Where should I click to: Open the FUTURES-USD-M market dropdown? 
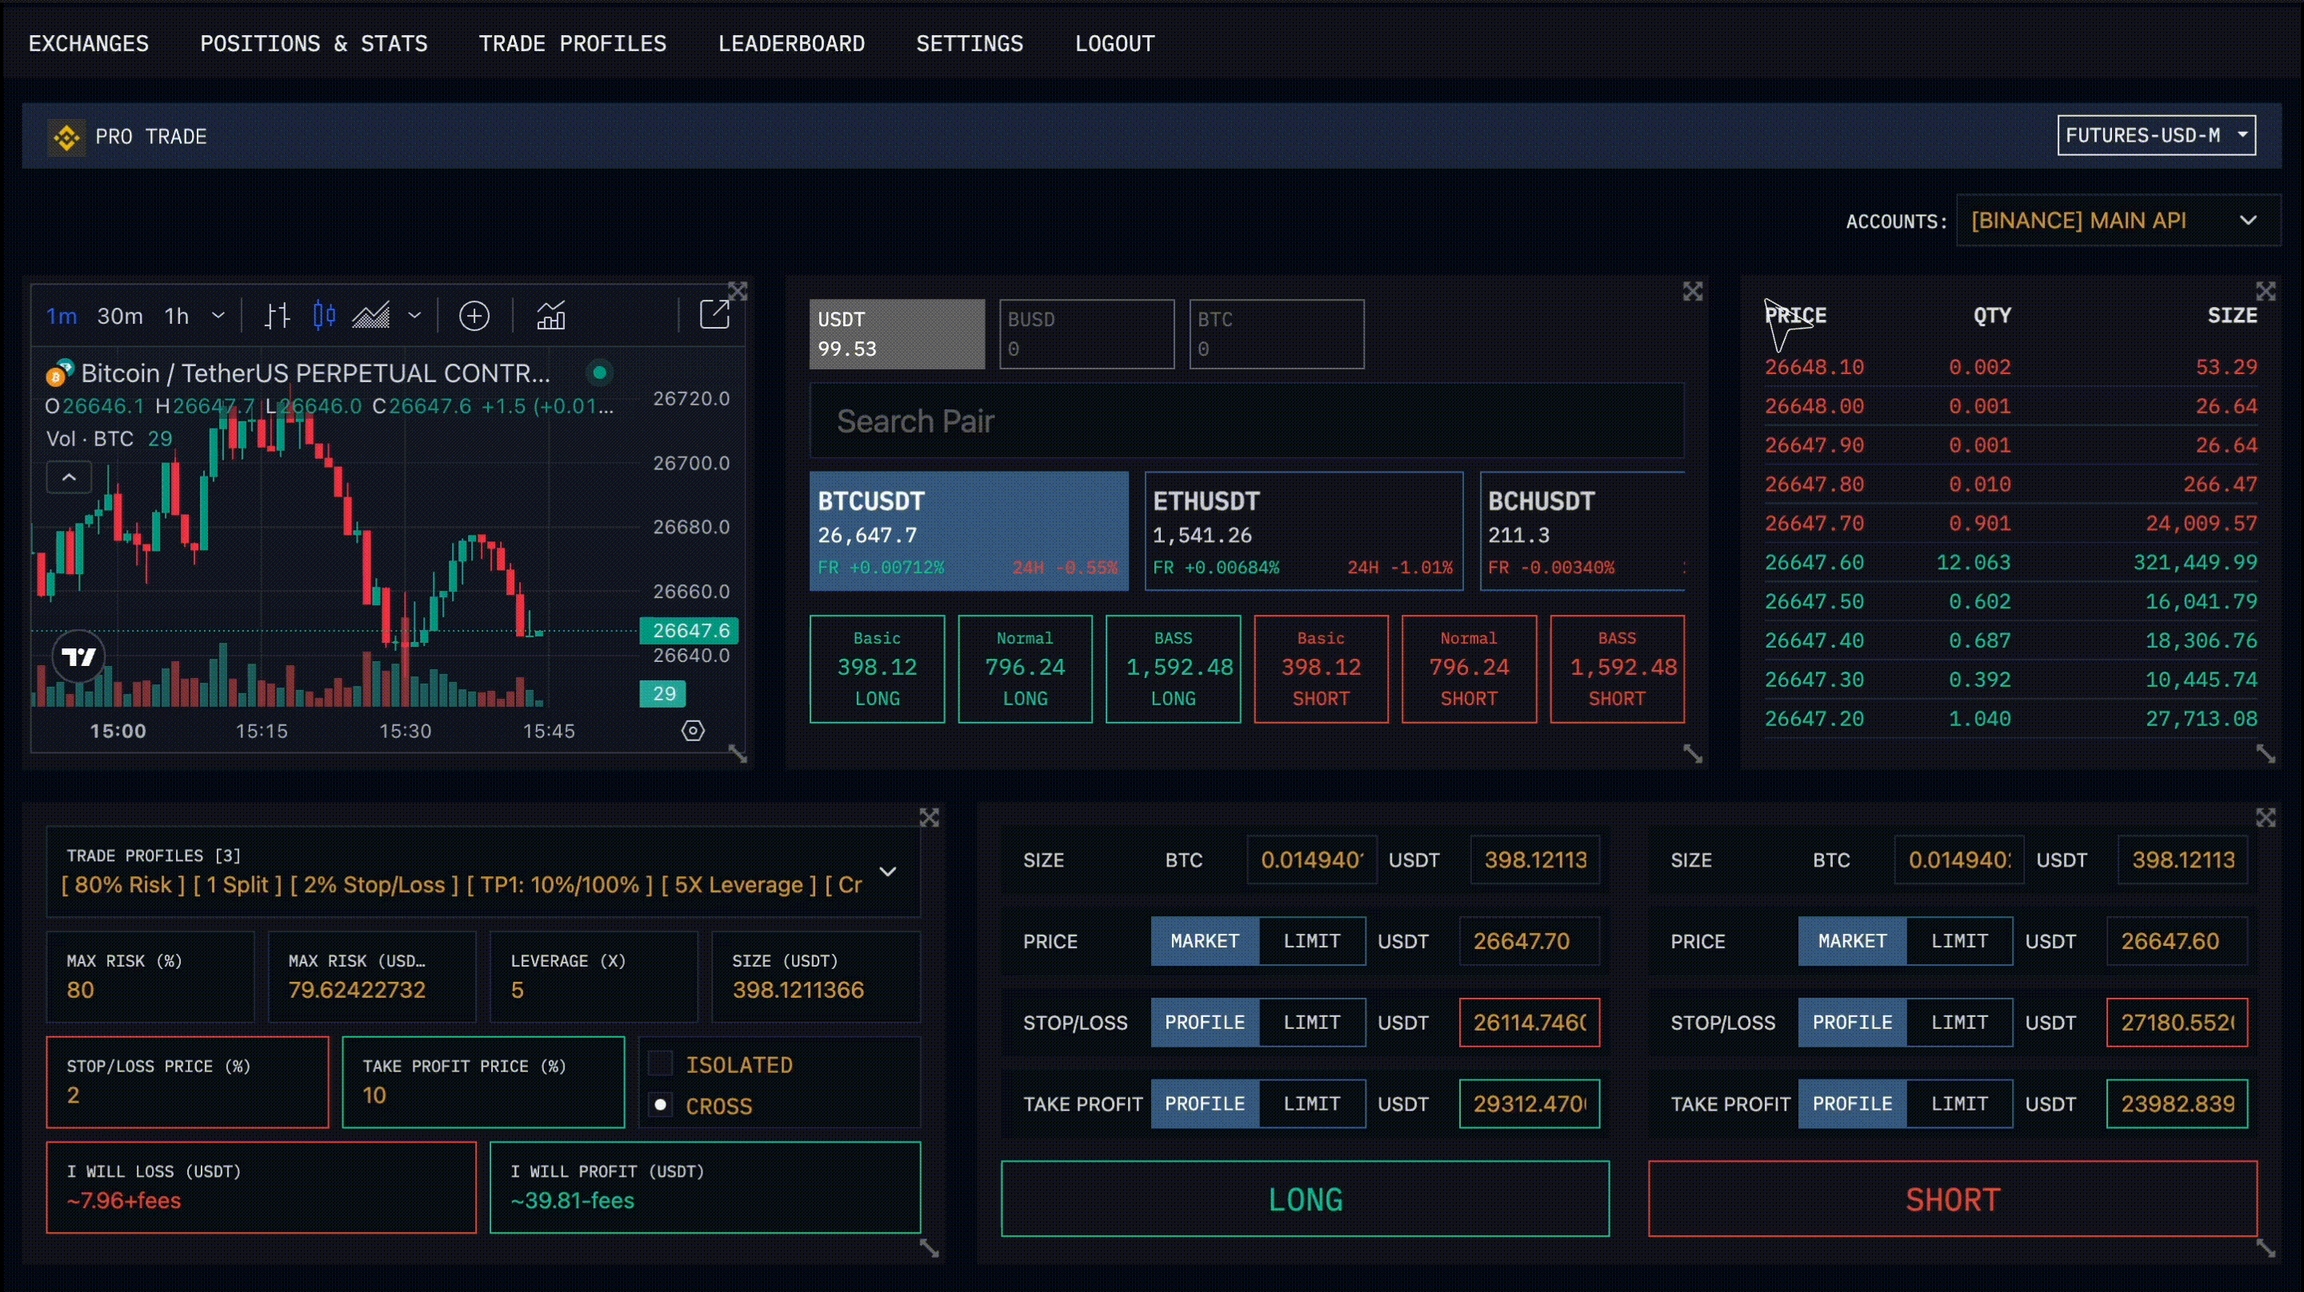(2156, 135)
